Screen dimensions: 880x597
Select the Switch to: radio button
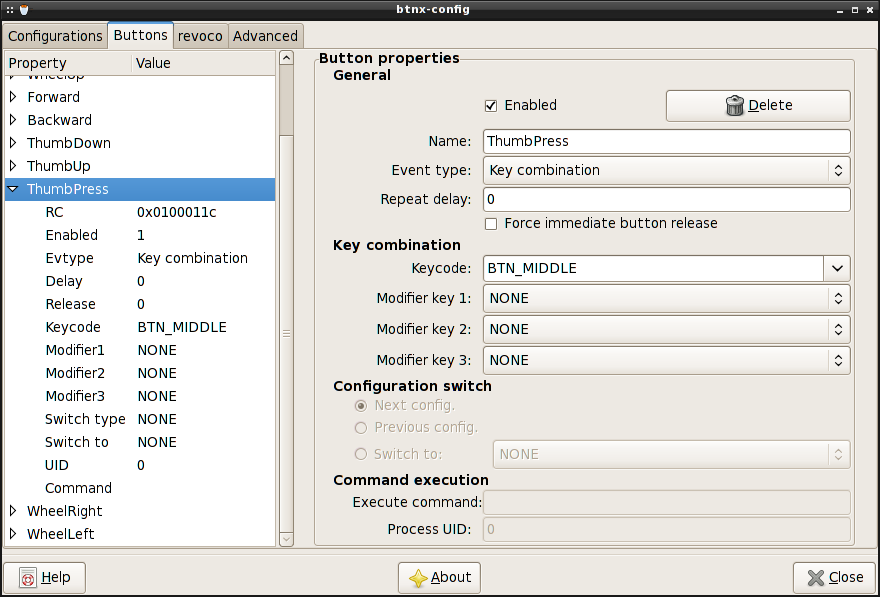click(x=361, y=454)
